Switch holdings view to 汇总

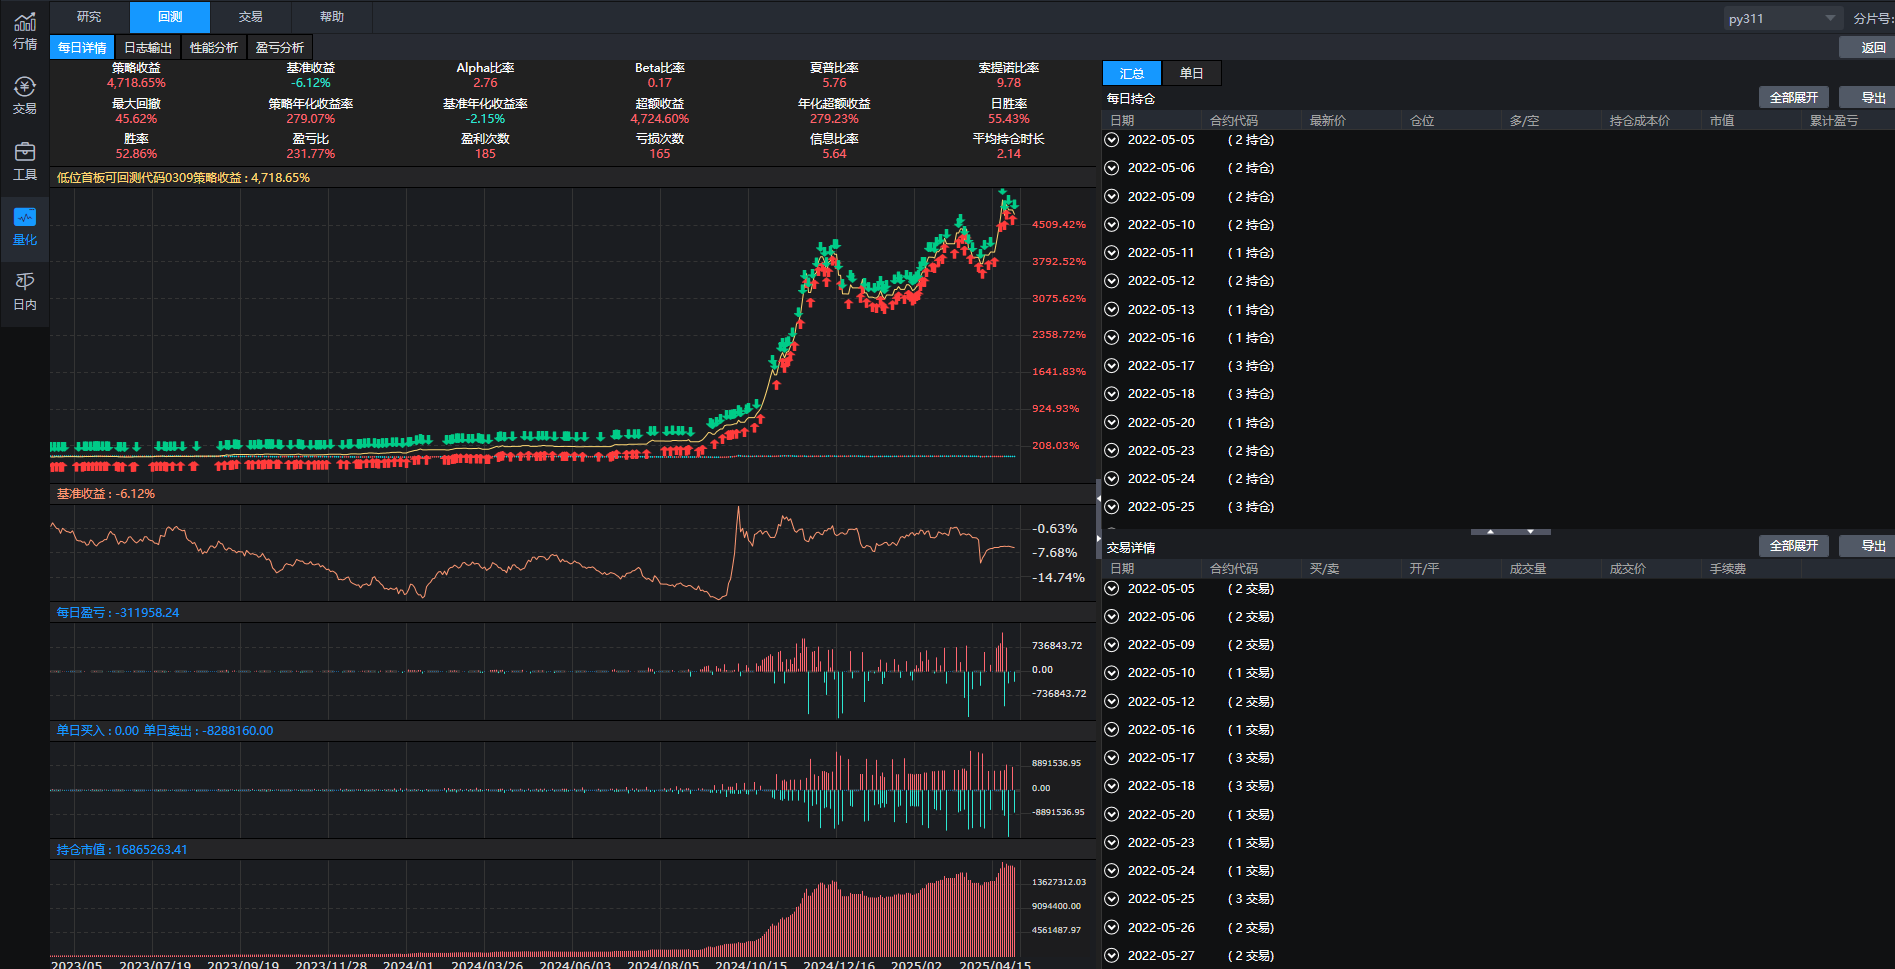click(x=1131, y=73)
